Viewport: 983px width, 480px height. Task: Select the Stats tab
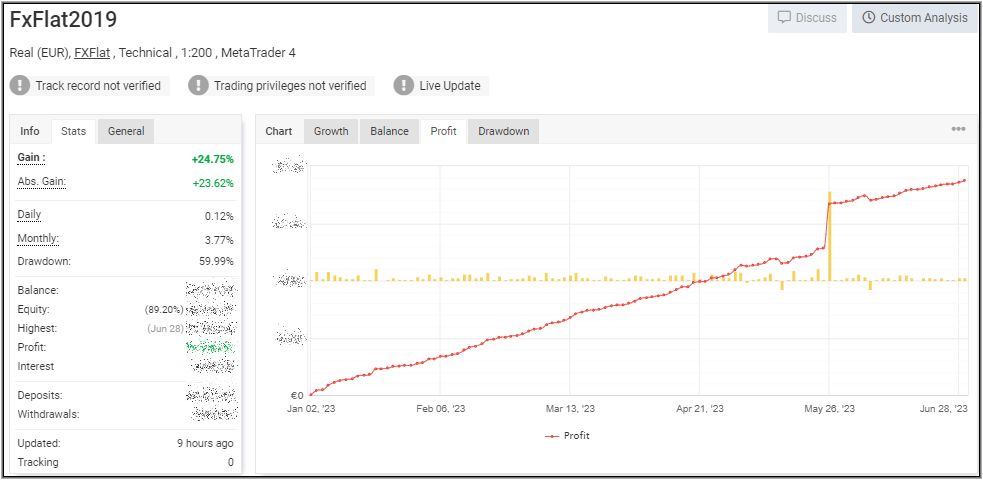(73, 131)
